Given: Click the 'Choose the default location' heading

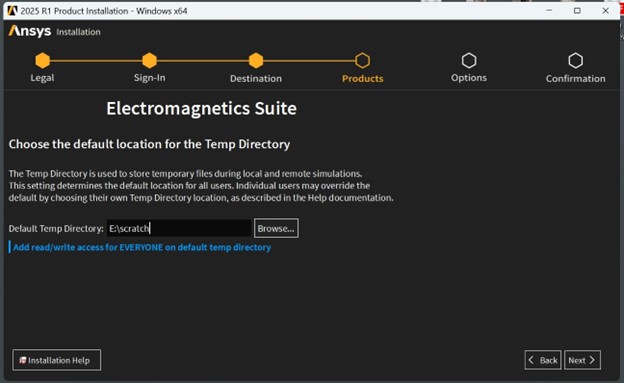Looking at the screenshot, I should point(149,144).
